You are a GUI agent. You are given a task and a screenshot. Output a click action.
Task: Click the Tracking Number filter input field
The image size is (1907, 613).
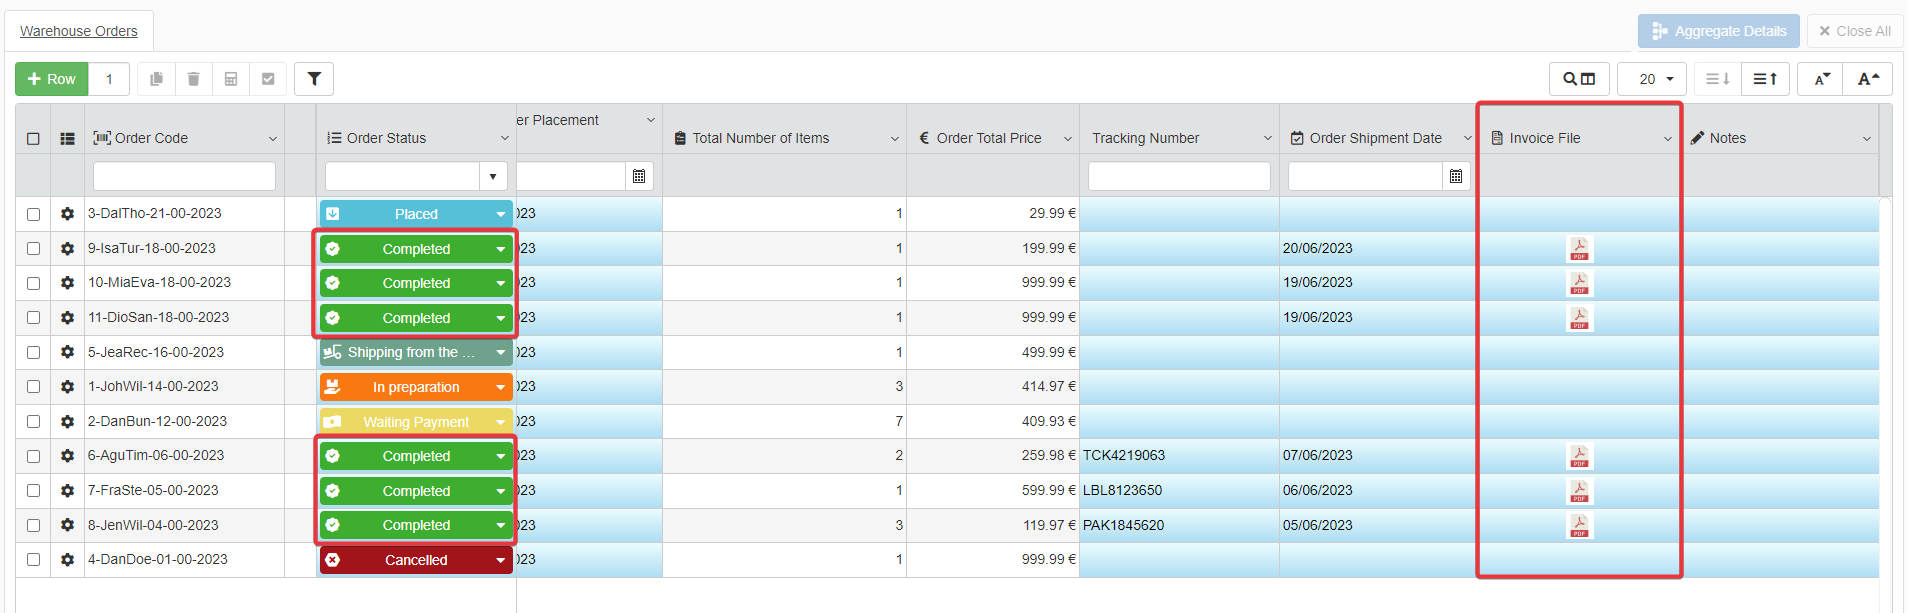[x=1178, y=177]
